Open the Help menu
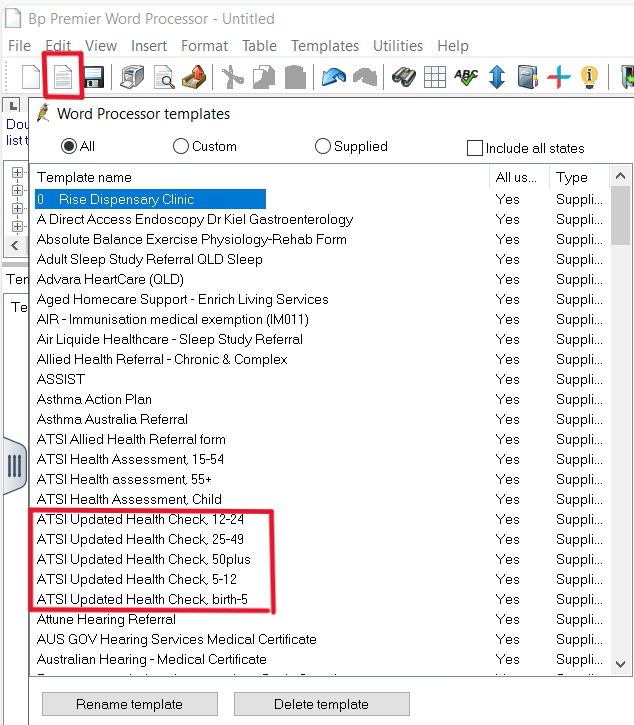634x725 pixels. pyautogui.click(x=453, y=46)
